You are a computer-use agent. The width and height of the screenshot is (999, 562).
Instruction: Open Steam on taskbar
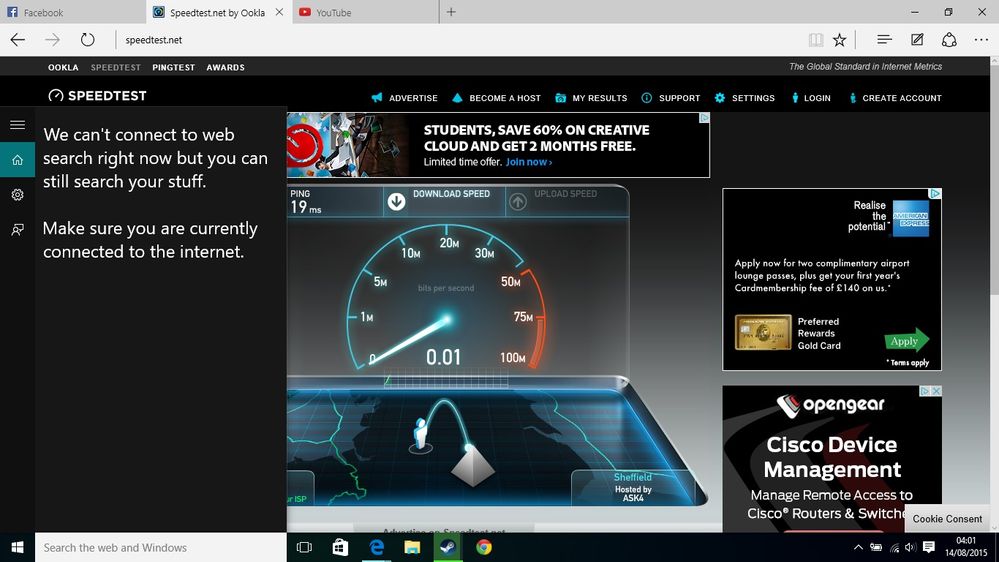[x=448, y=547]
